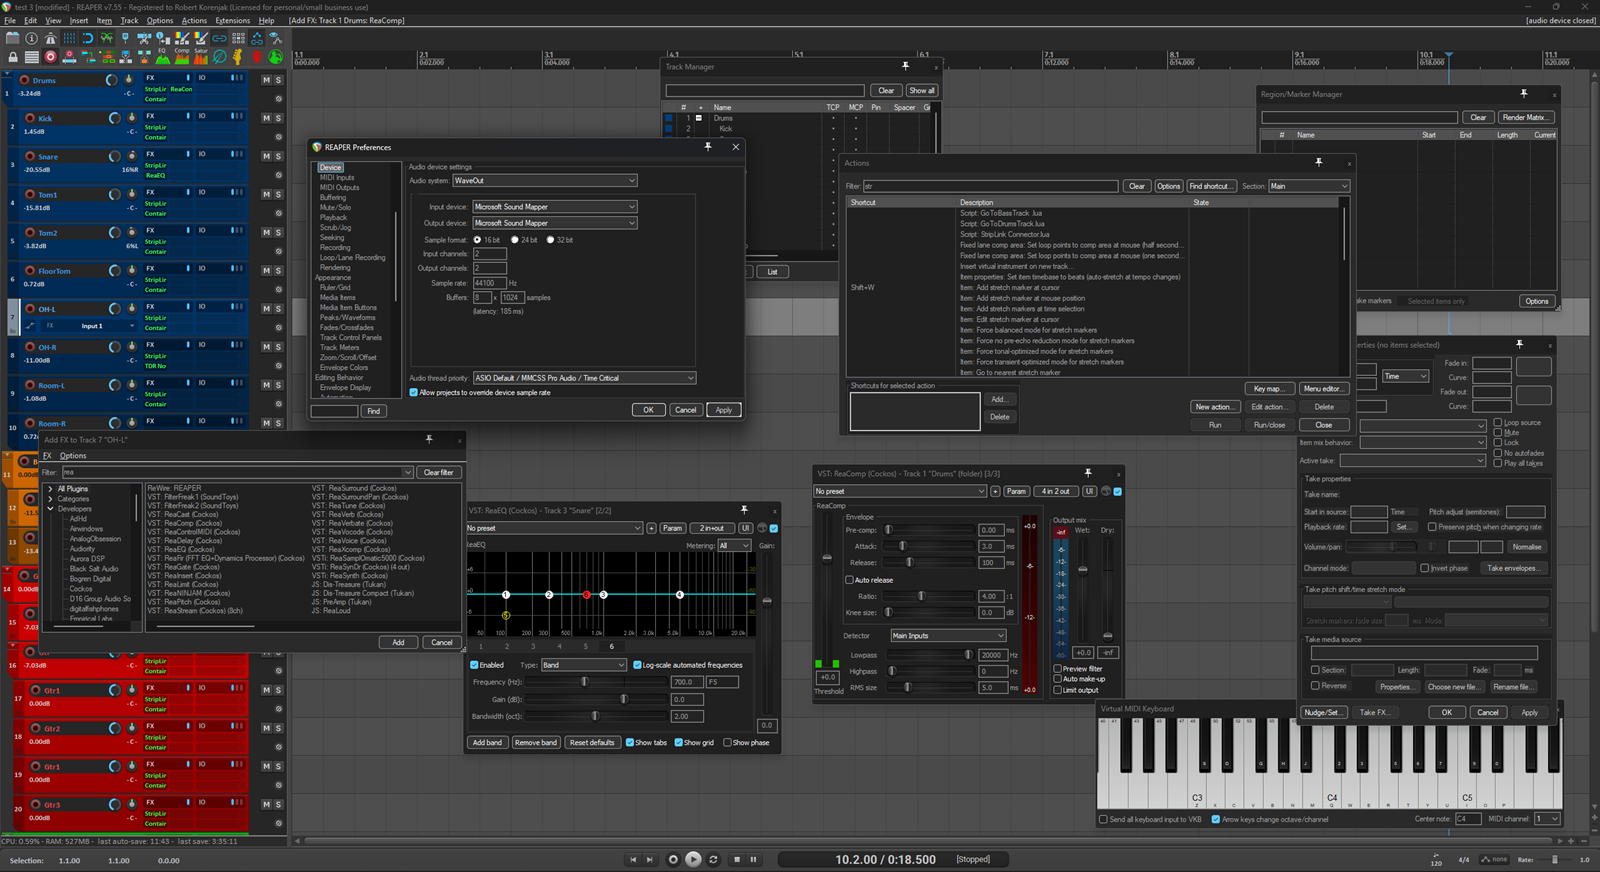Mute the Drums track

pos(266,80)
